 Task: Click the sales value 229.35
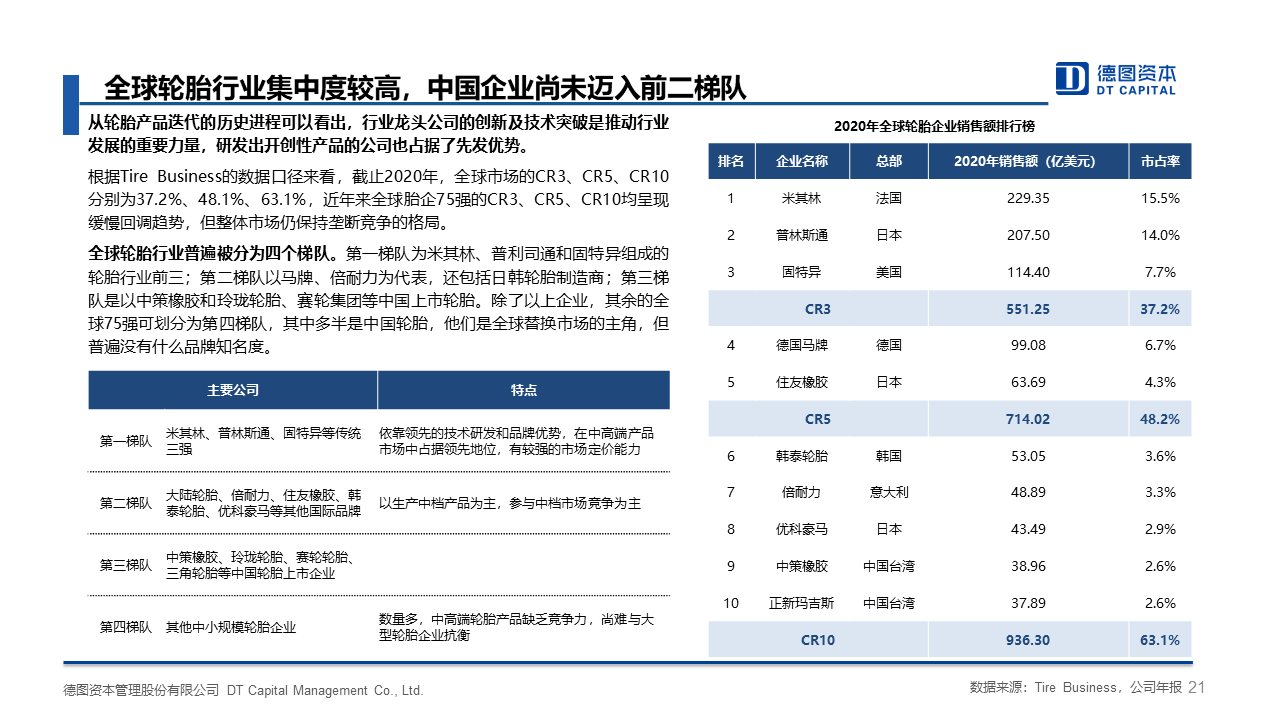click(x=1029, y=198)
